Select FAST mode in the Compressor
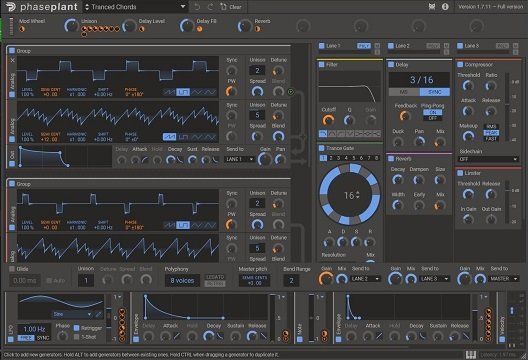 pyautogui.click(x=491, y=138)
